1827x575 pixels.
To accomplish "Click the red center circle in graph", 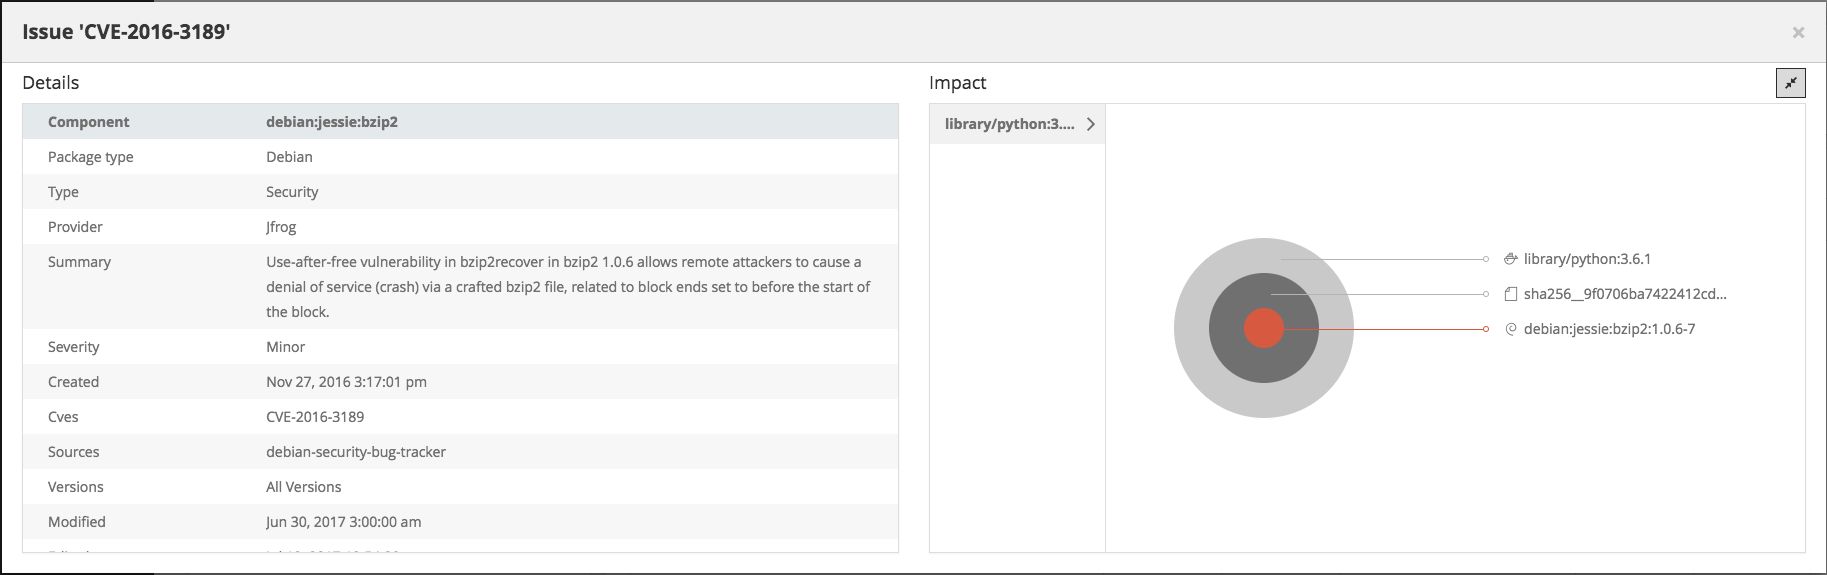I will [x=1263, y=329].
